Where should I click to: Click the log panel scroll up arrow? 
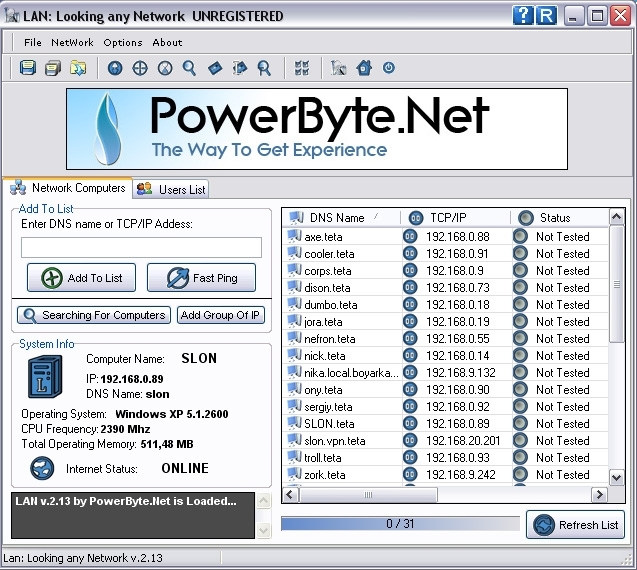pos(264,501)
